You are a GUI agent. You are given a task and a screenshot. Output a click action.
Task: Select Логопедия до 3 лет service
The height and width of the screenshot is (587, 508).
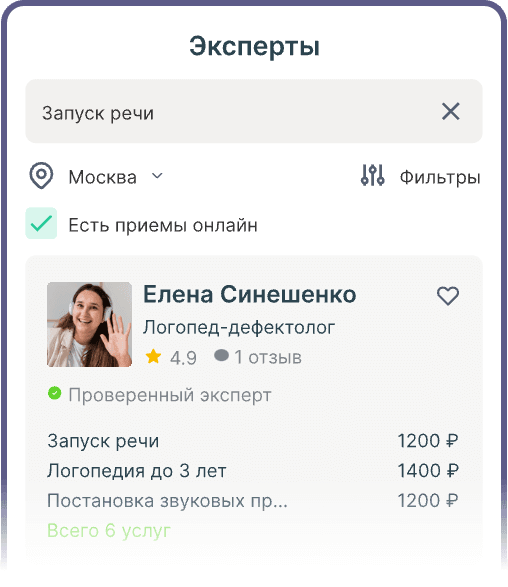pos(253,471)
